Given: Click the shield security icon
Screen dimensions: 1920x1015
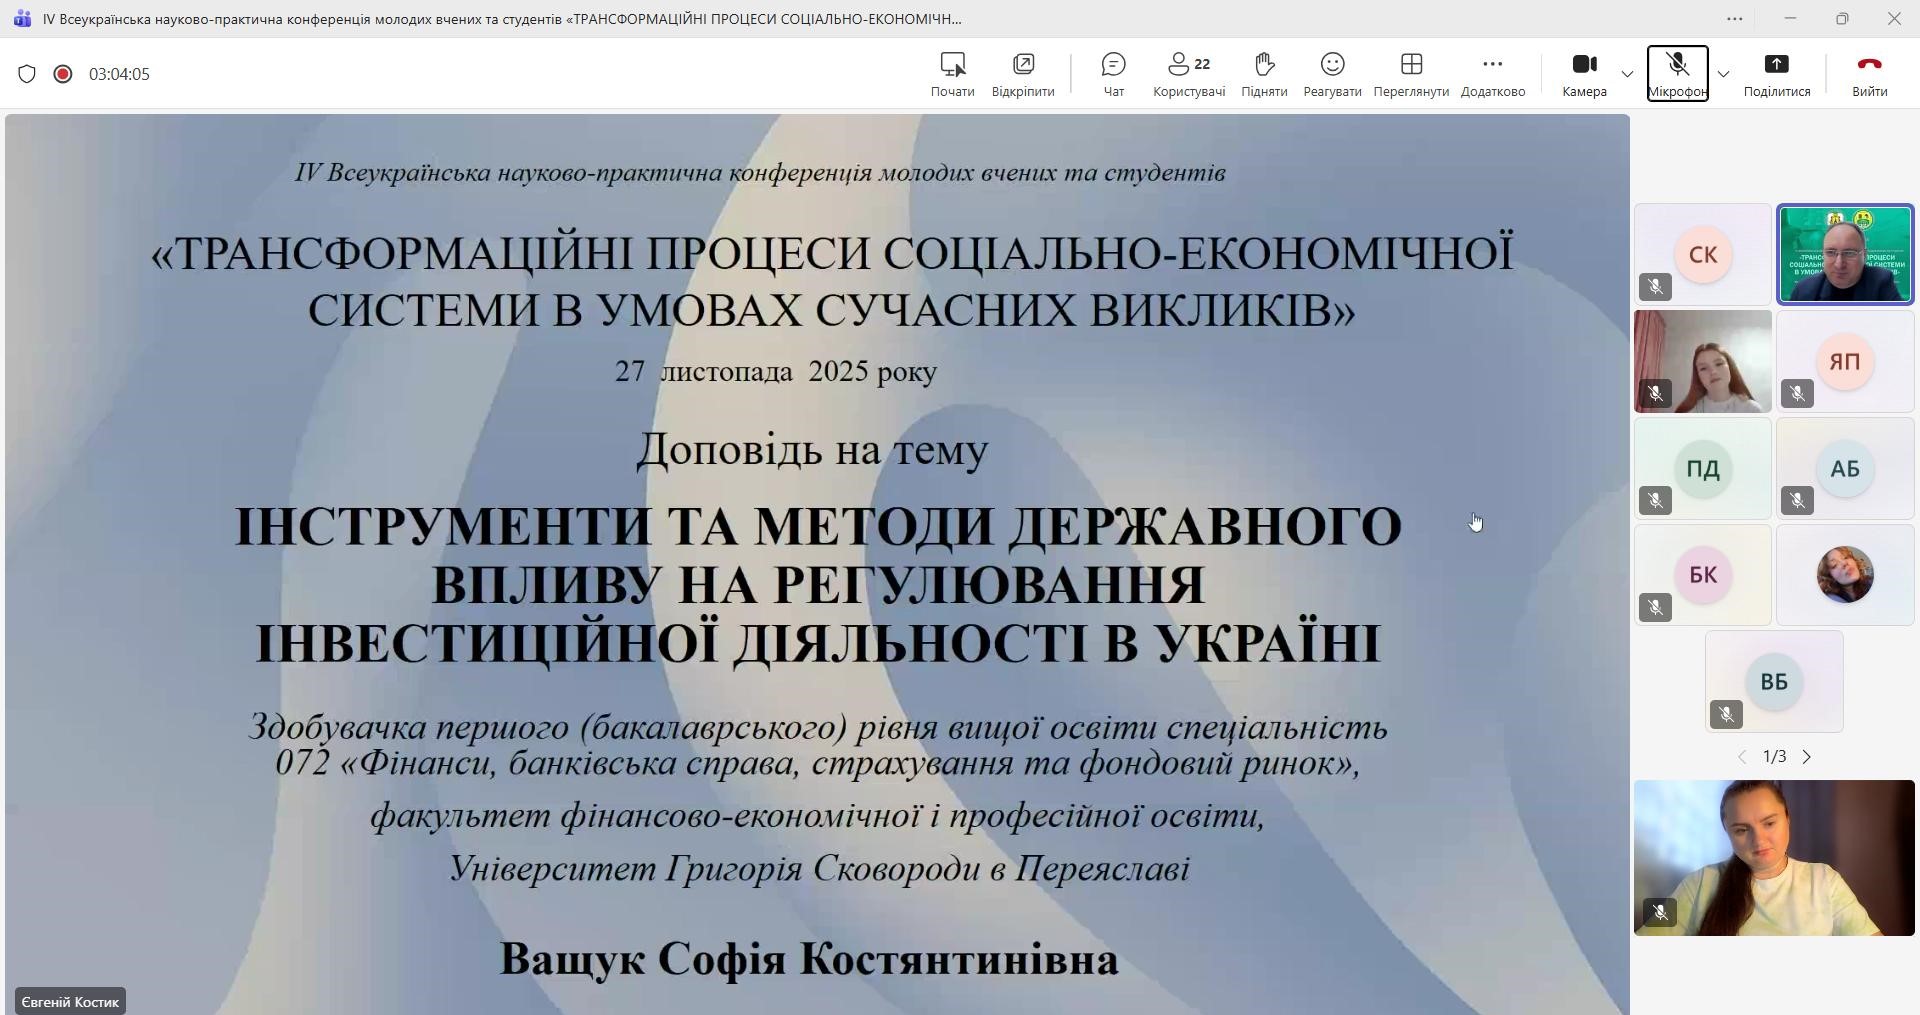Looking at the screenshot, I should [27, 74].
